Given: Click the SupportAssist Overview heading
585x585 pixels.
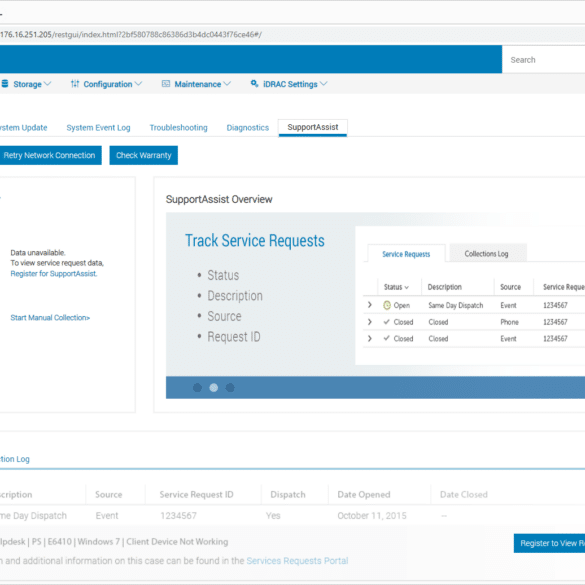Looking at the screenshot, I should point(219,199).
